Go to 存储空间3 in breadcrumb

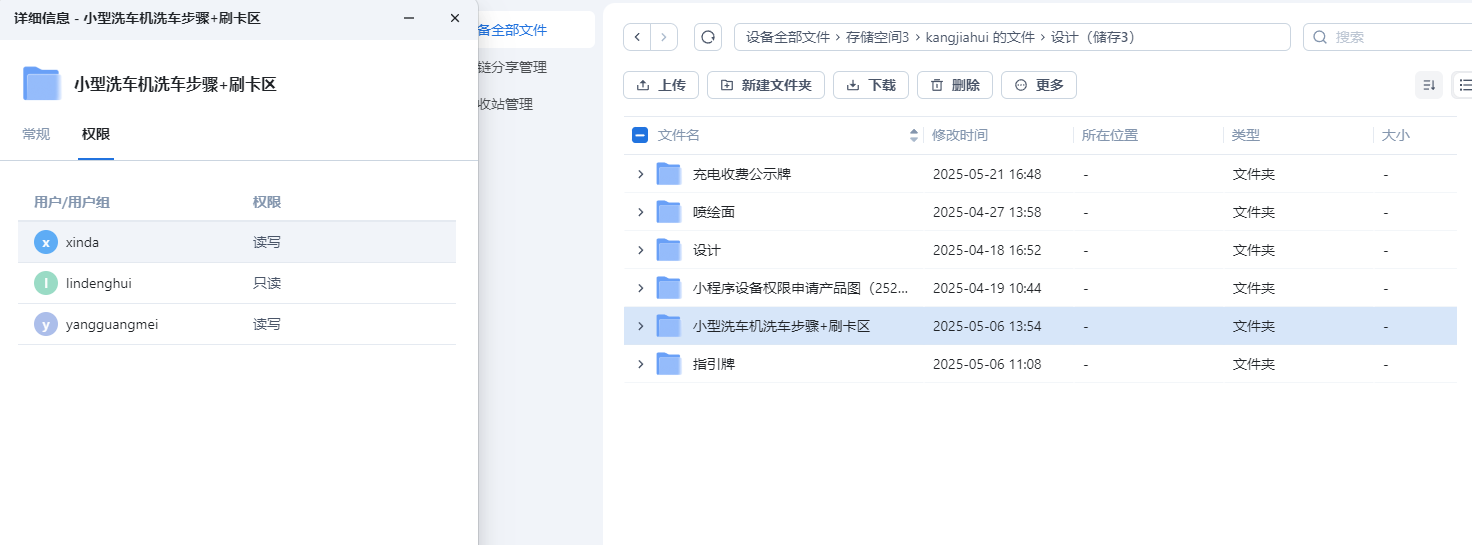click(877, 37)
